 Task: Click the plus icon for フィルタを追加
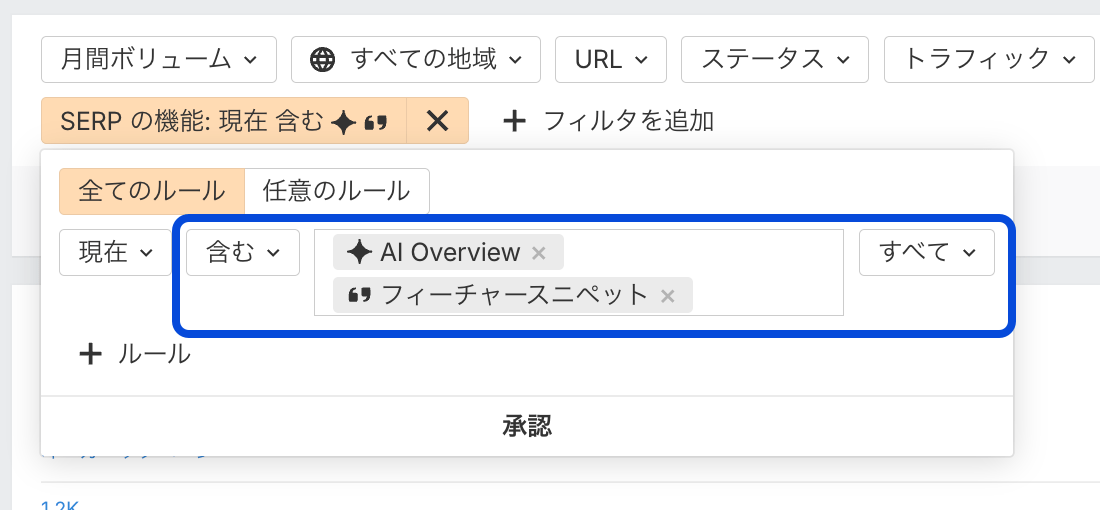pyautogui.click(x=514, y=121)
